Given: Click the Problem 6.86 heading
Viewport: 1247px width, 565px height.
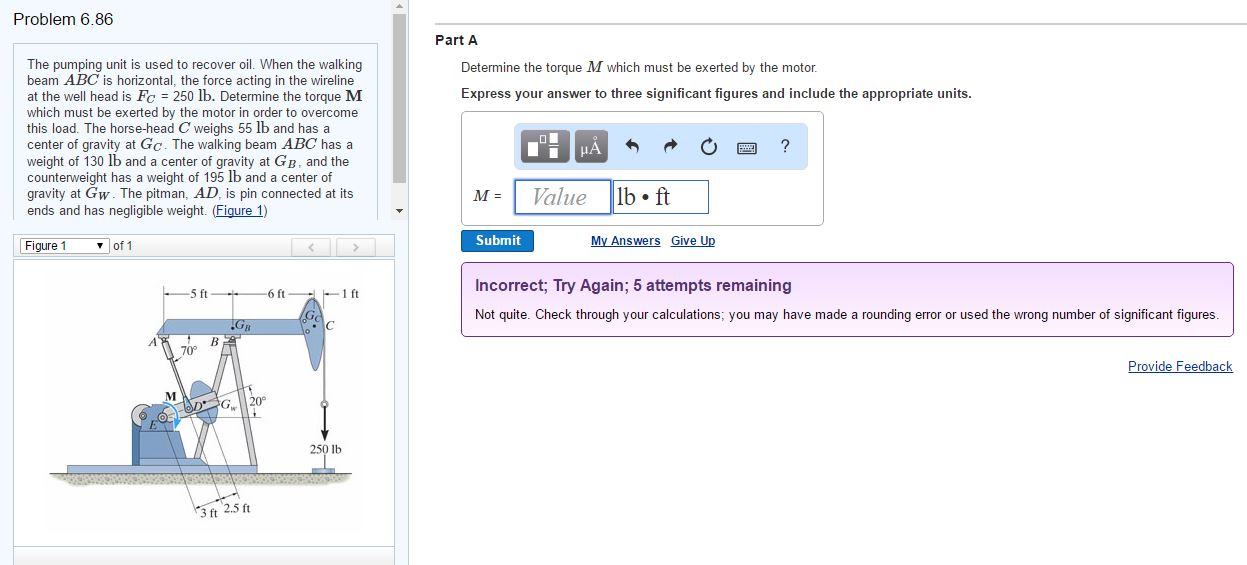Looking at the screenshot, I should pos(63,19).
